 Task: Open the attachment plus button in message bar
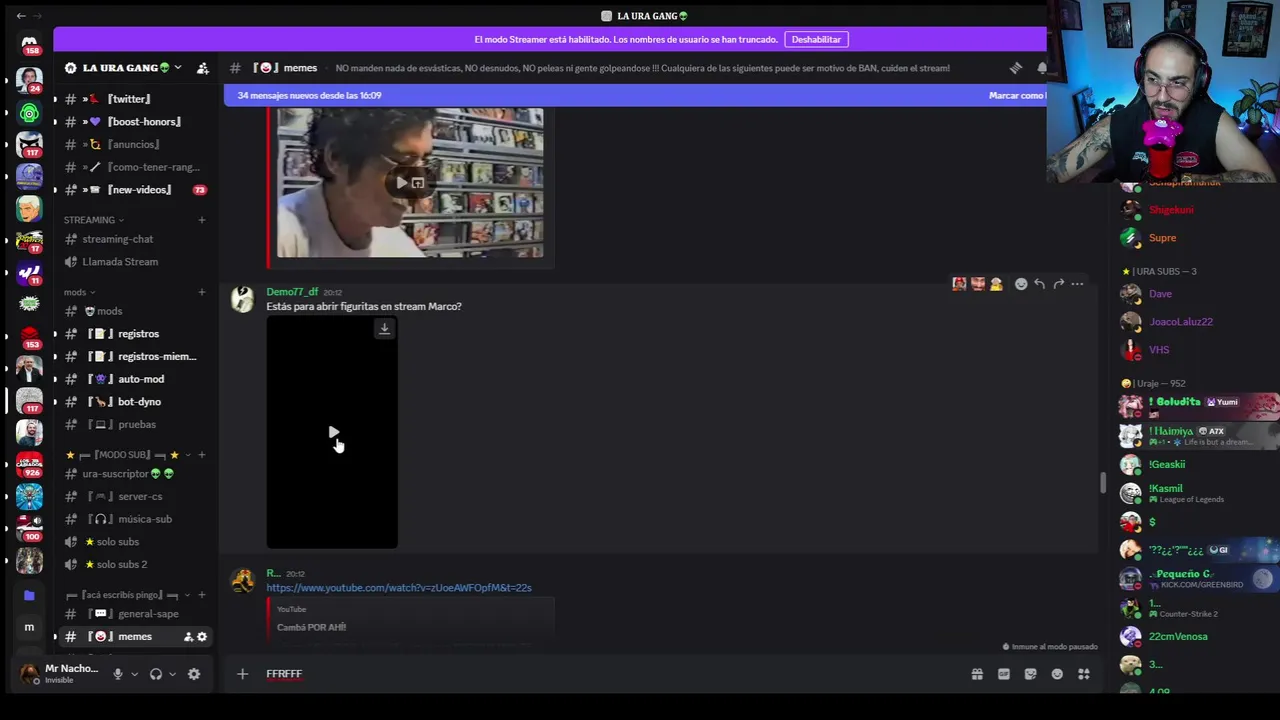[242, 674]
